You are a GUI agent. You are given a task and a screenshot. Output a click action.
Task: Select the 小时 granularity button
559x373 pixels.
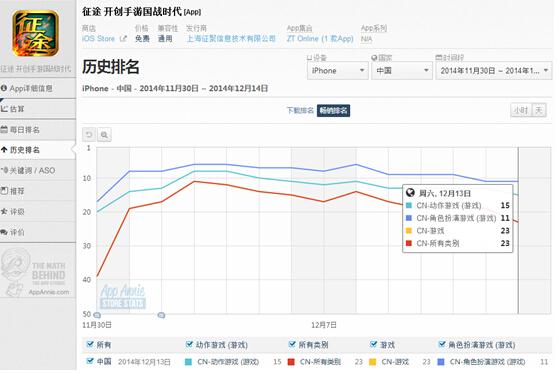pos(521,111)
